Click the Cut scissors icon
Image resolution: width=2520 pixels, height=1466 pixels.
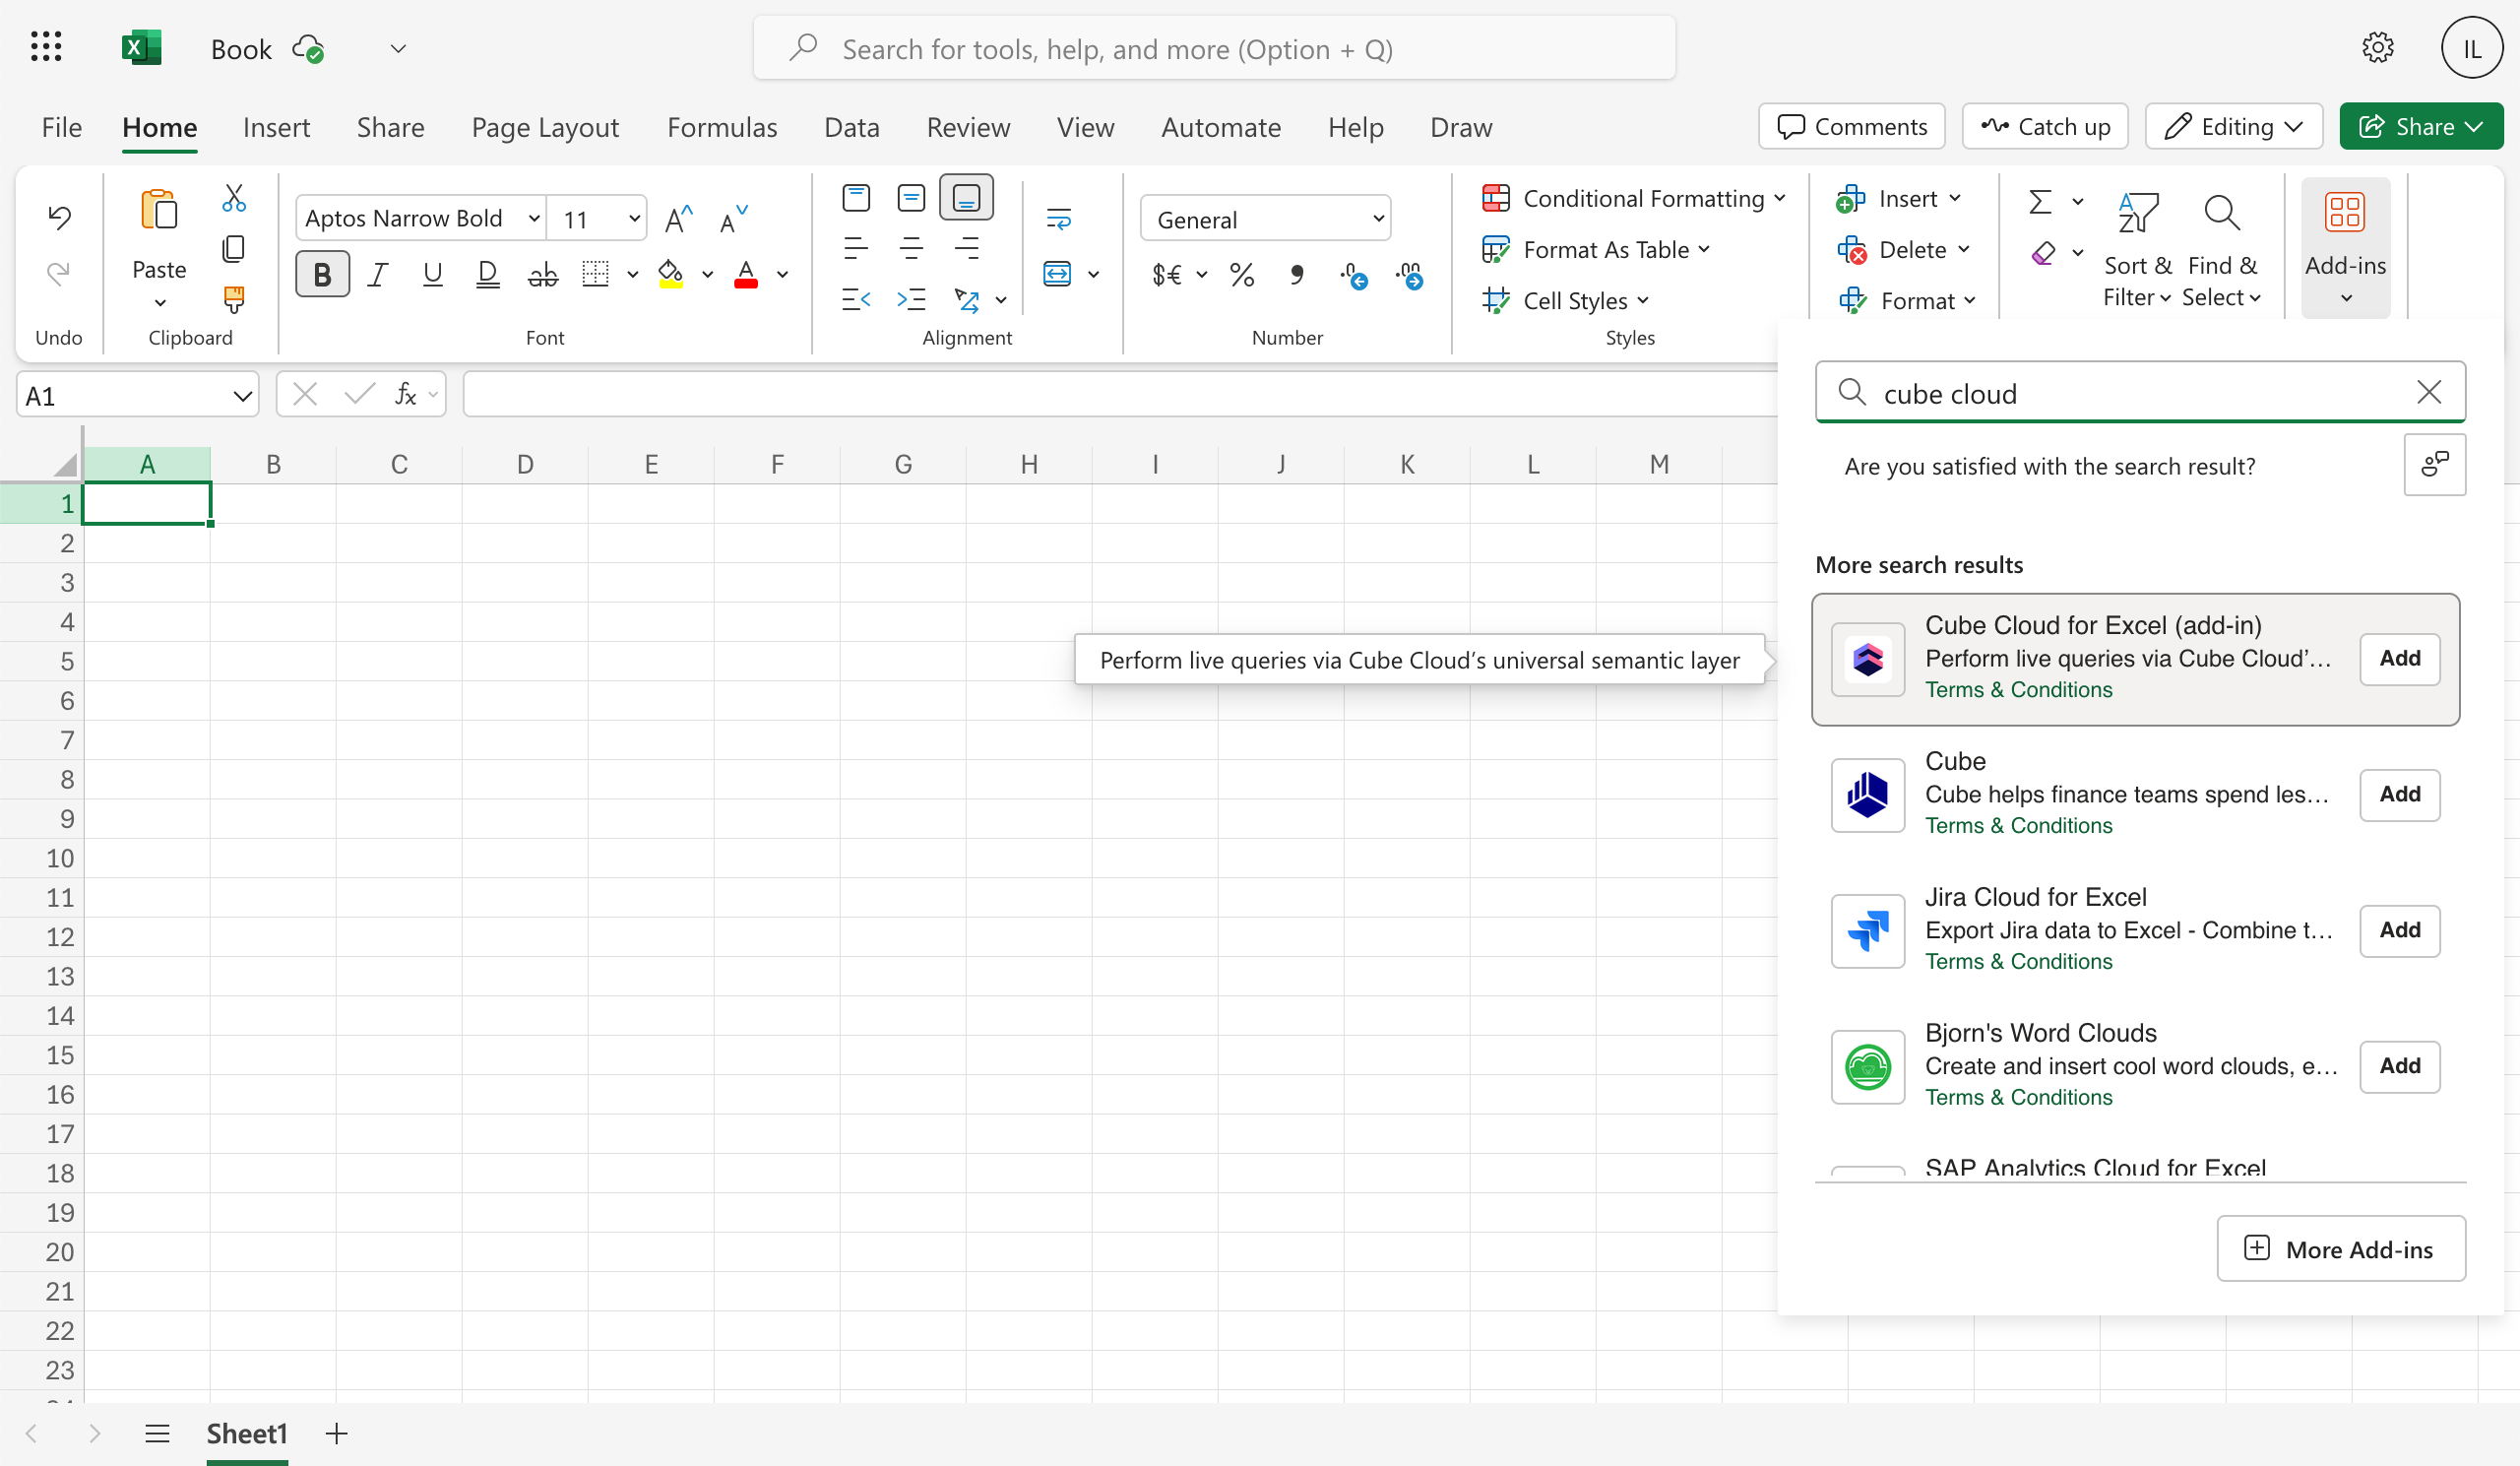233,198
